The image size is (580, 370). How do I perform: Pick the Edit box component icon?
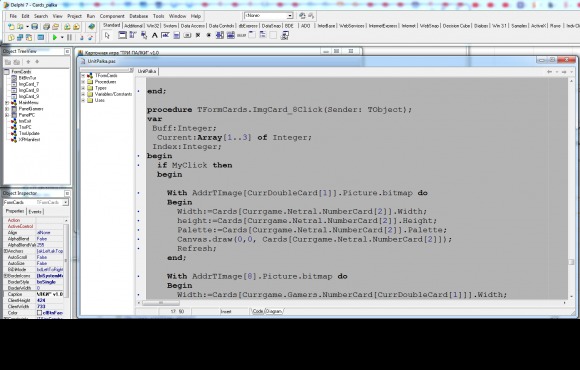165,36
